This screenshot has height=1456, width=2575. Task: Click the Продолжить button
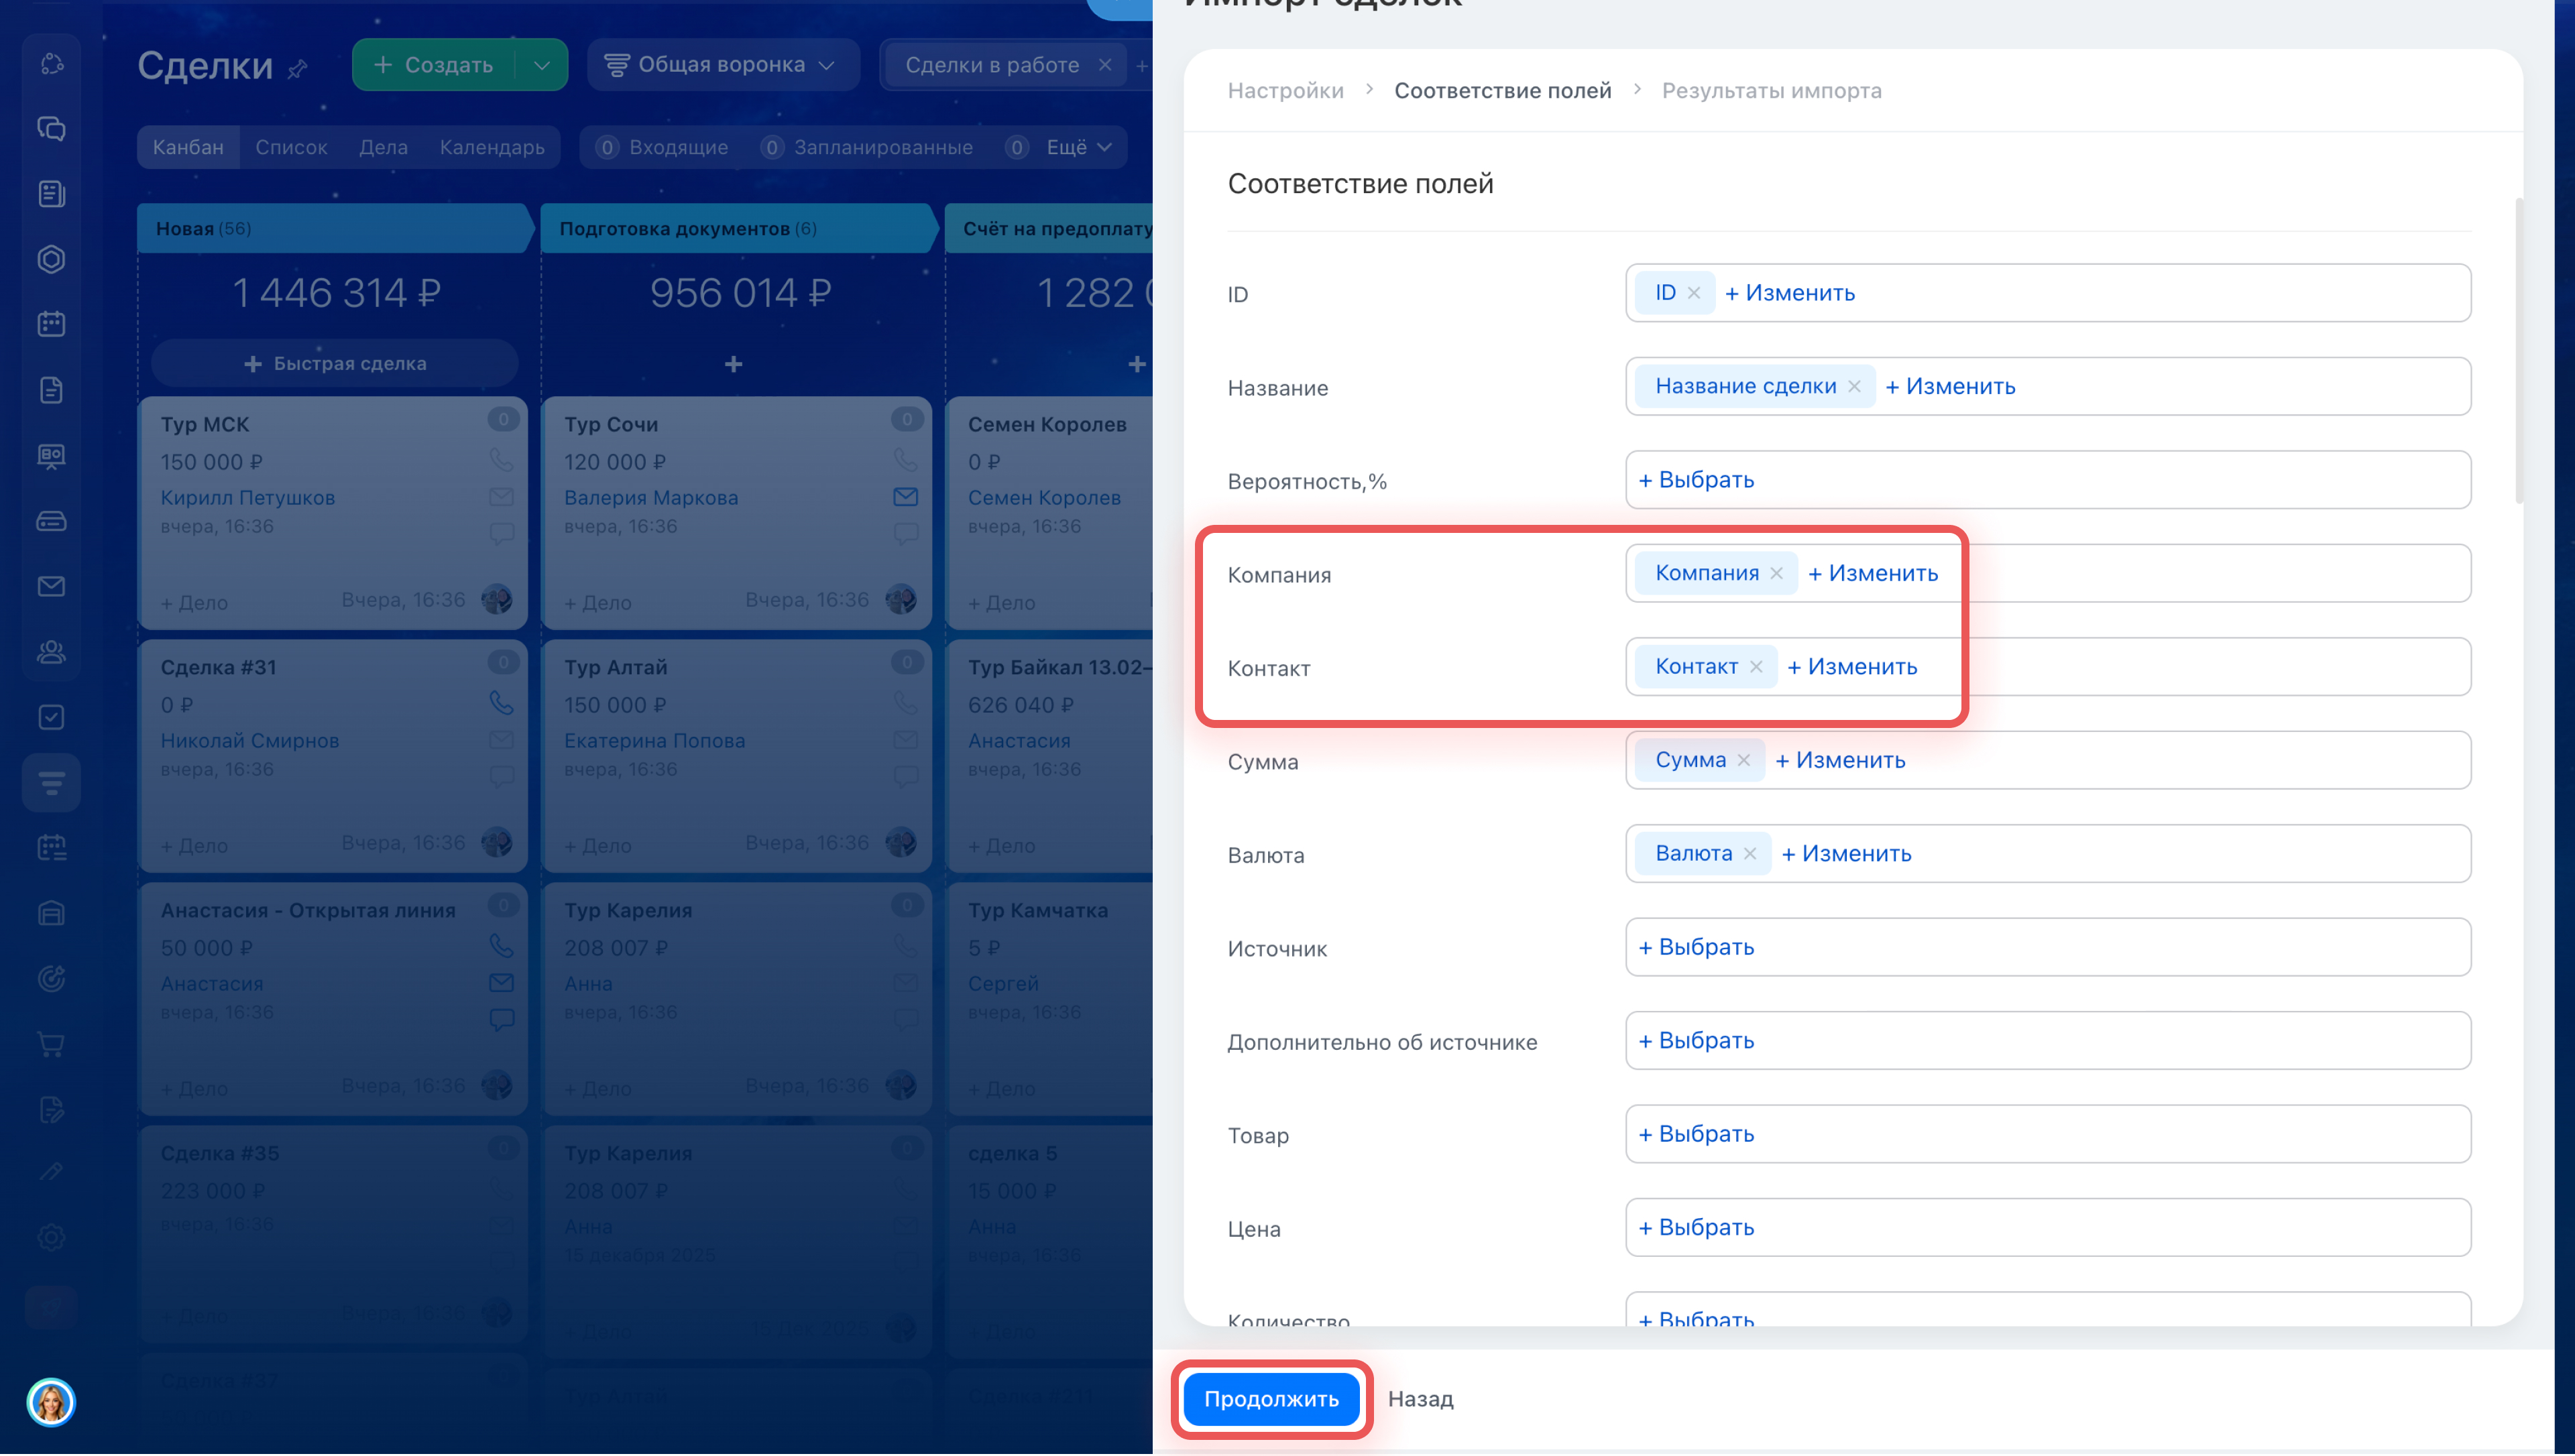(x=1270, y=1399)
